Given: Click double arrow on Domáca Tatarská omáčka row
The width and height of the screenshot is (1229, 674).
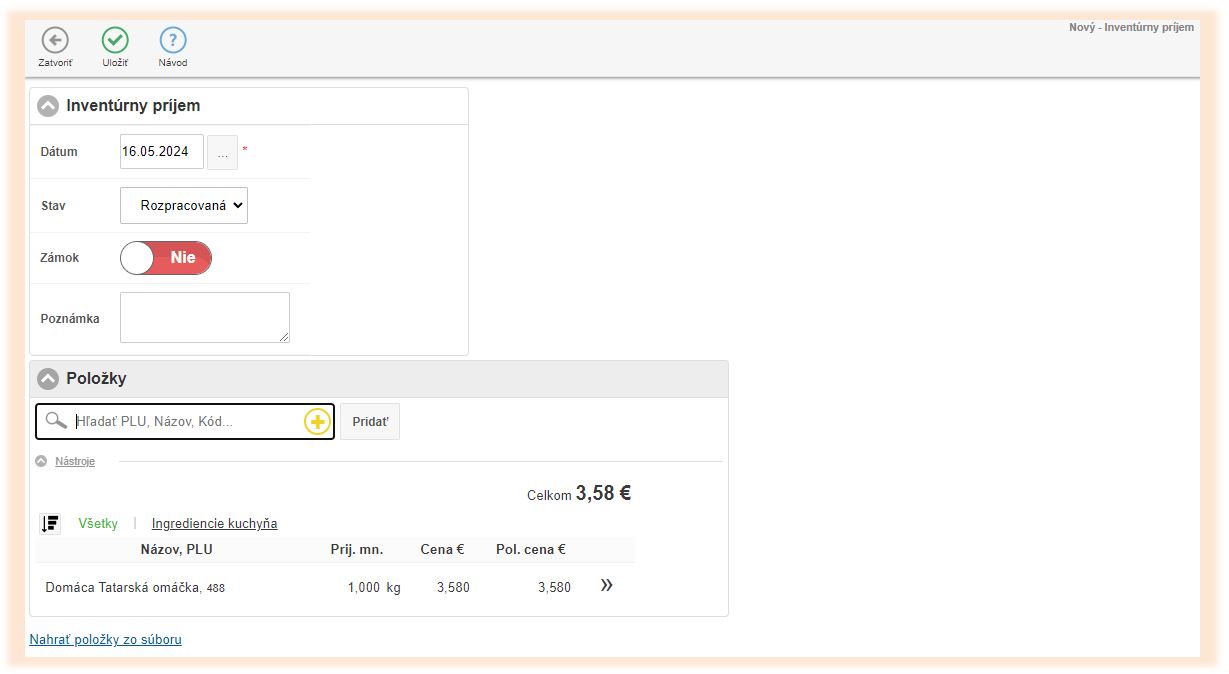Looking at the screenshot, I should (x=606, y=586).
